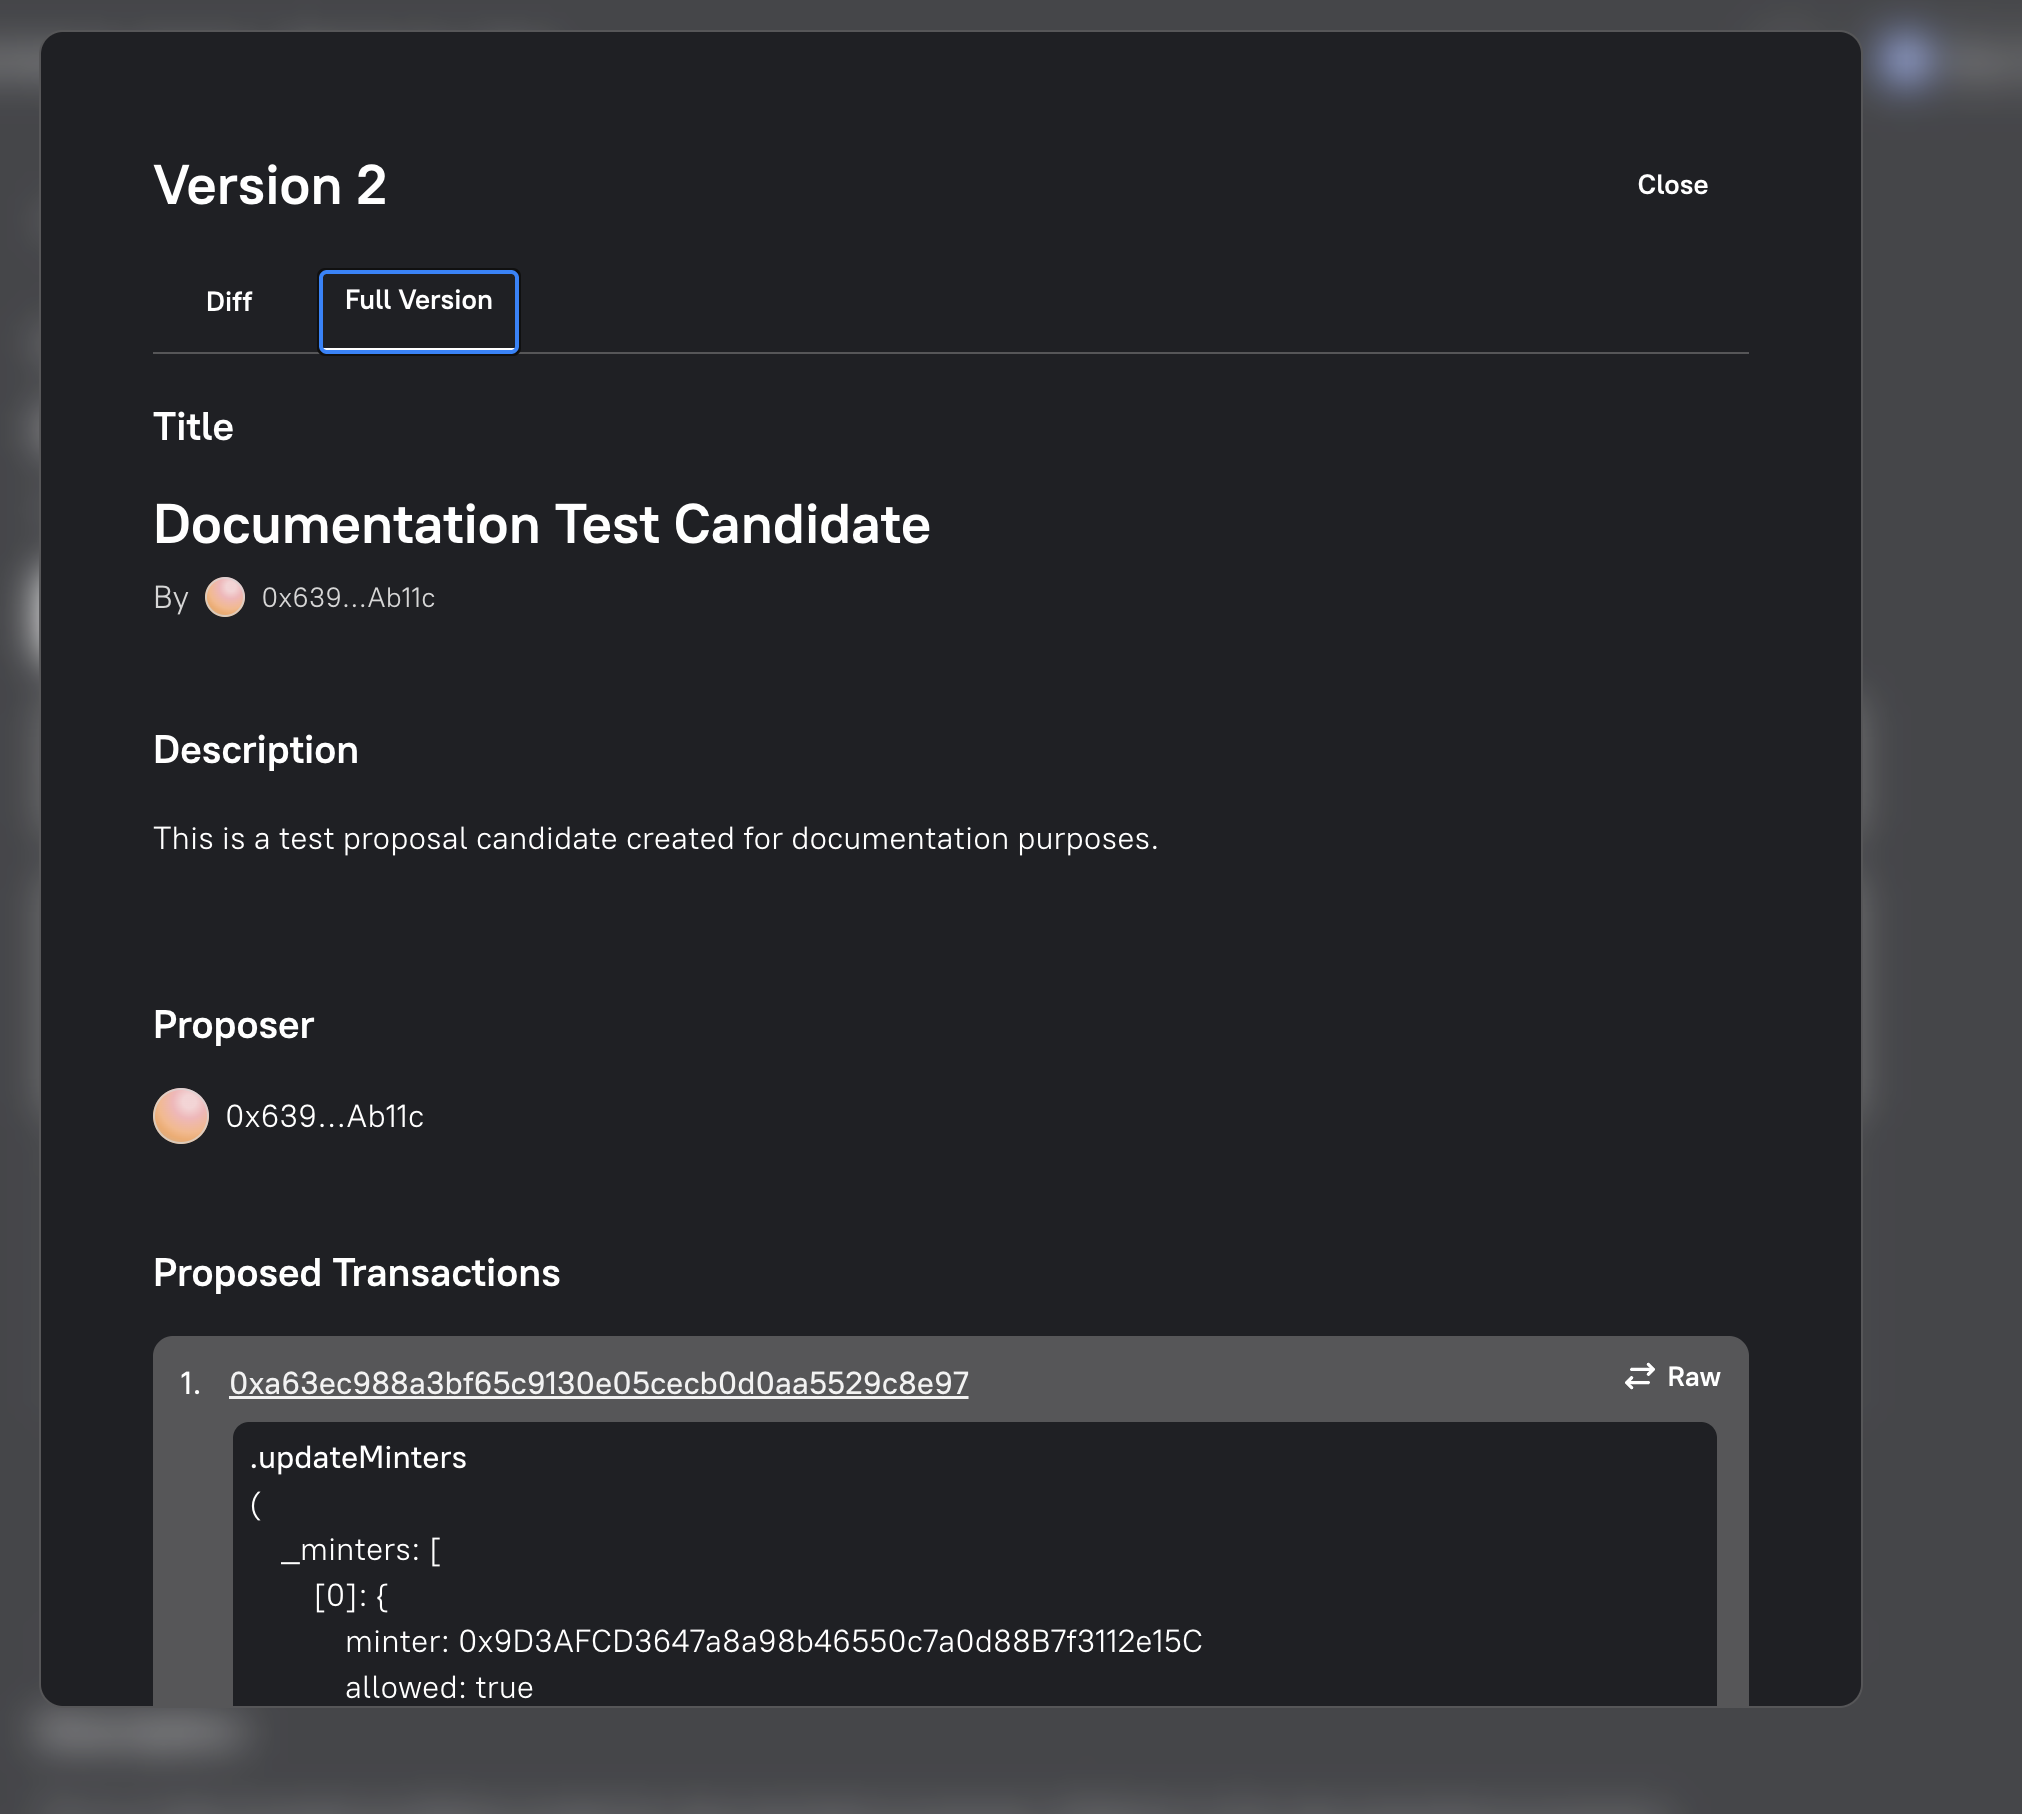
Task: Select the Full Version tab
Action: click(x=418, y=311)
